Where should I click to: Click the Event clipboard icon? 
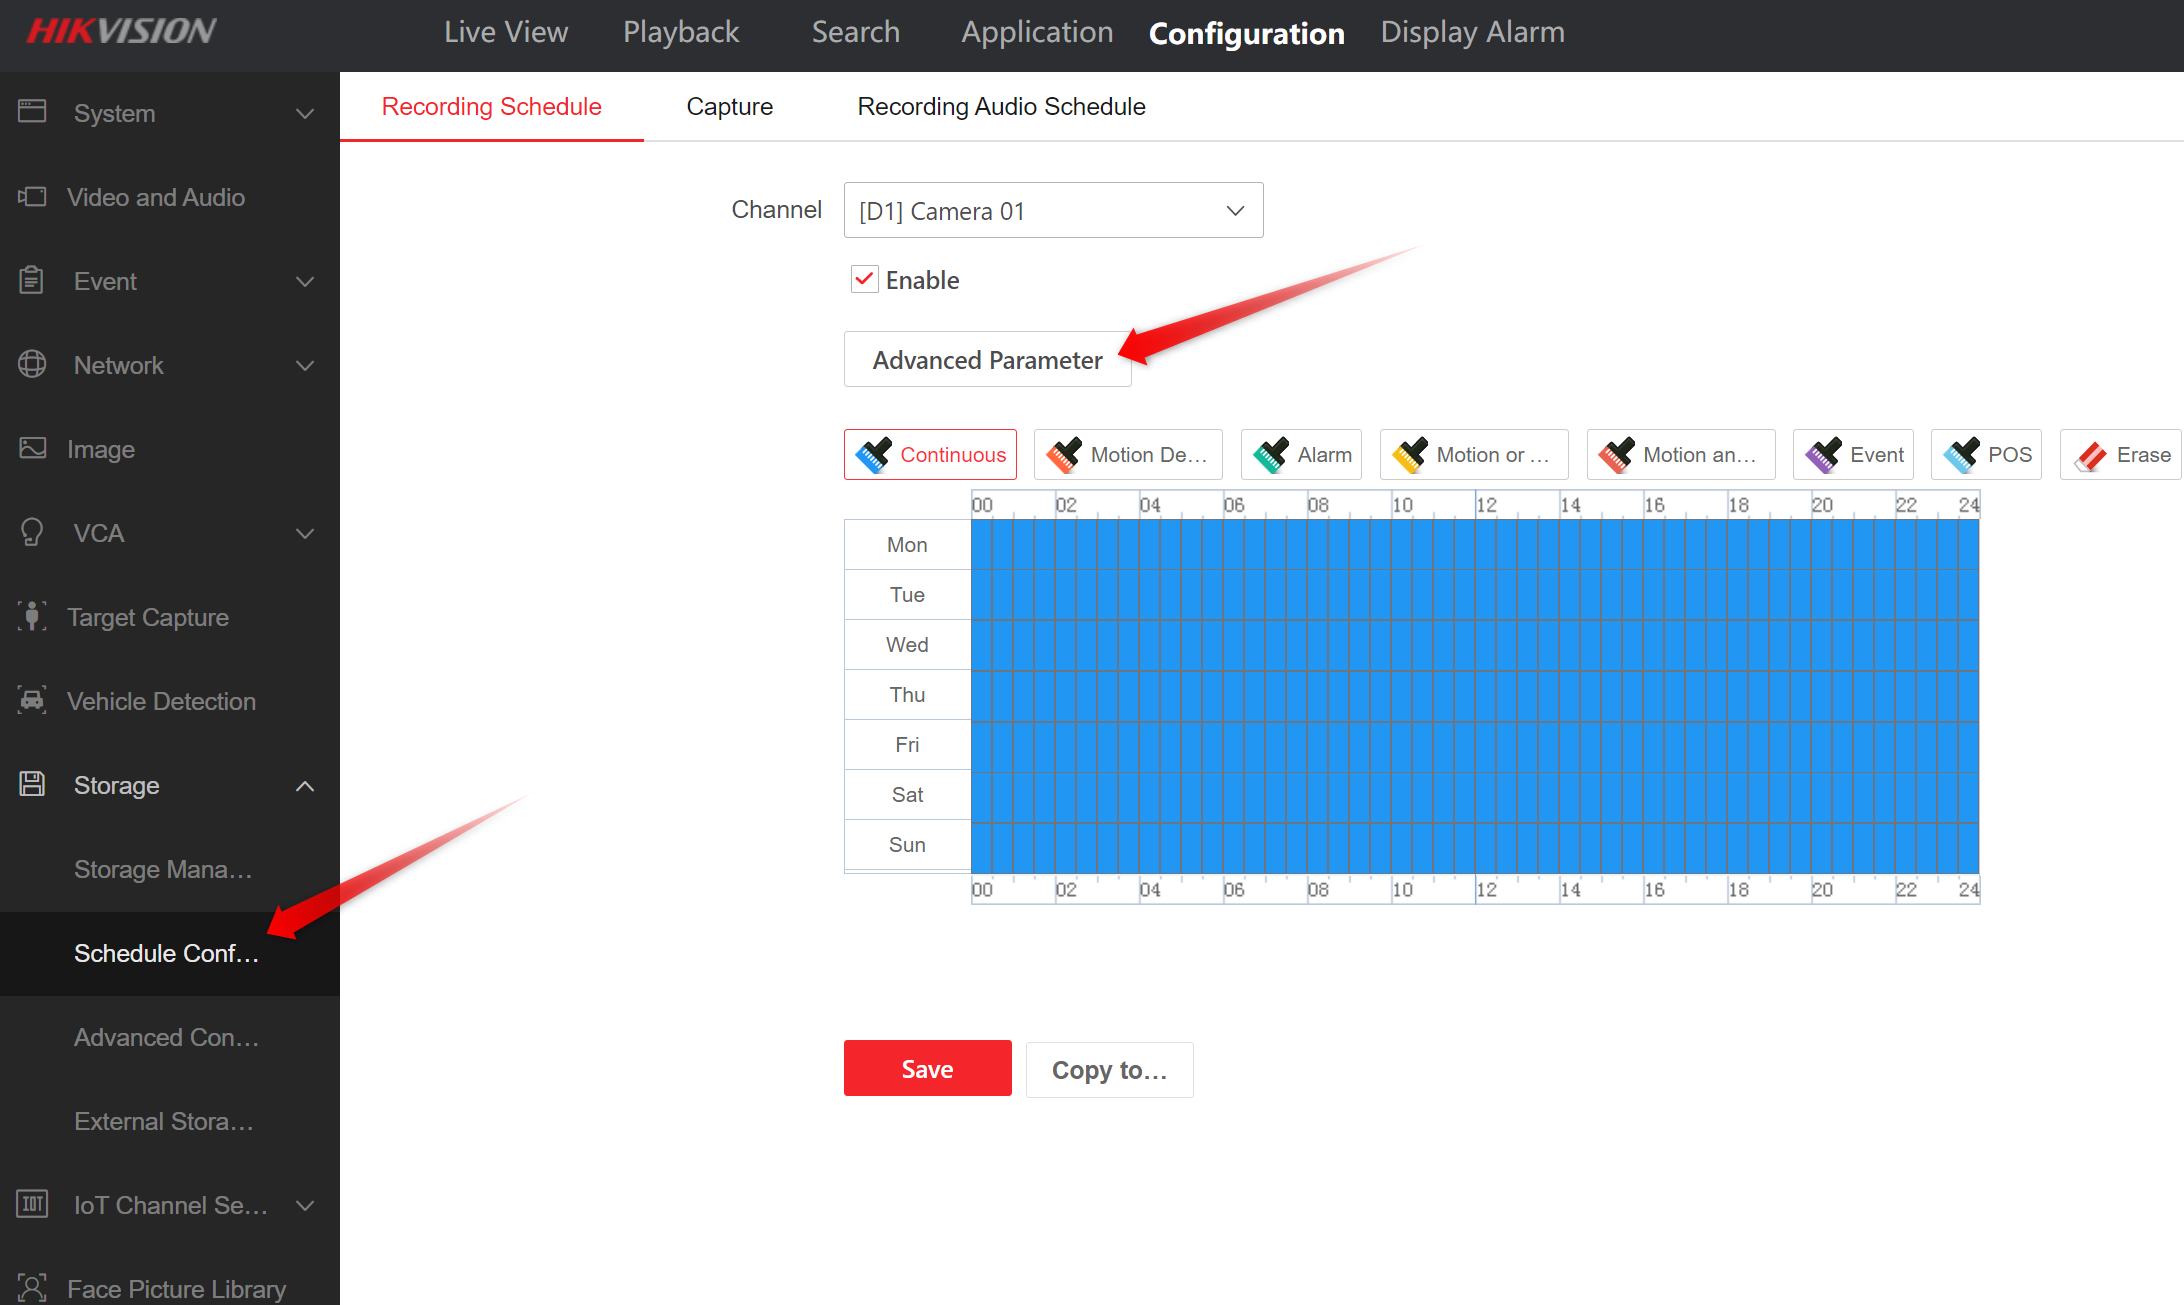click(32, 280)
